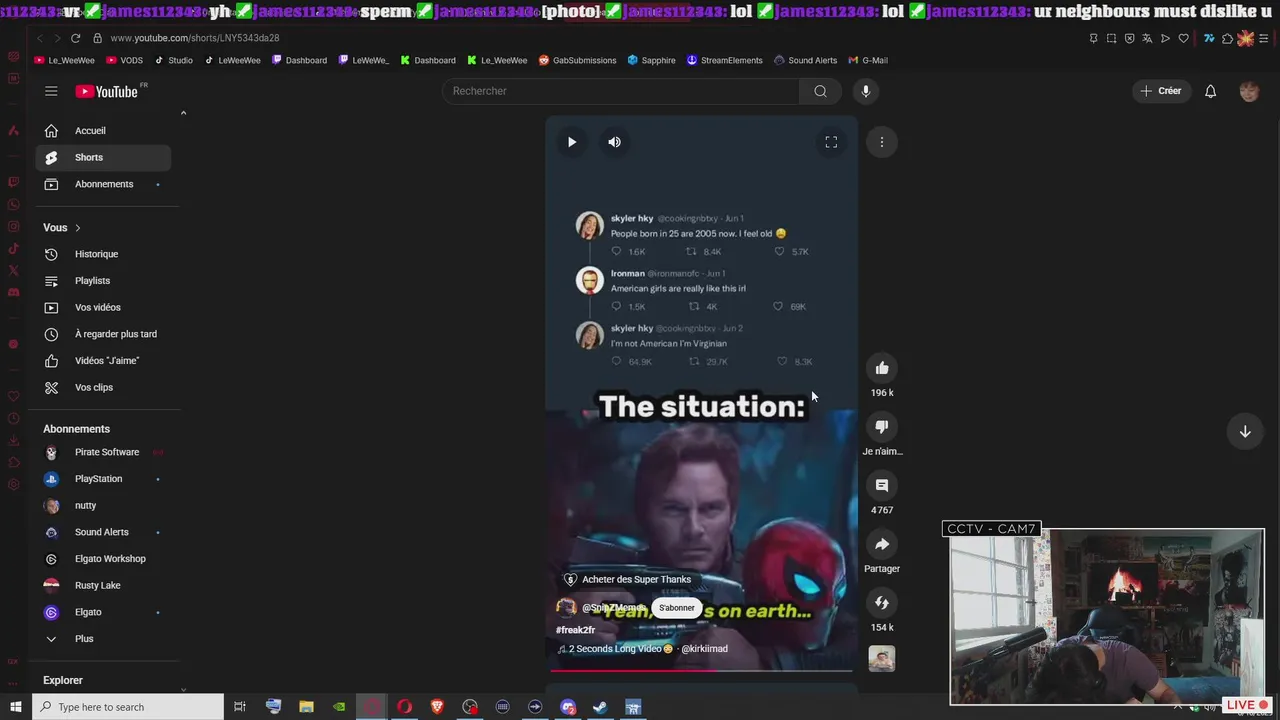Click the search magnifier button
Viewport: 1280px width, 720px height.
point(820,91)
